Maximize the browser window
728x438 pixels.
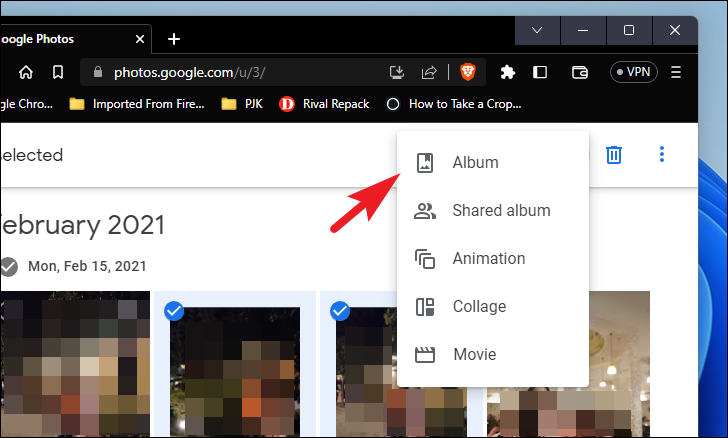click(629, 30)
